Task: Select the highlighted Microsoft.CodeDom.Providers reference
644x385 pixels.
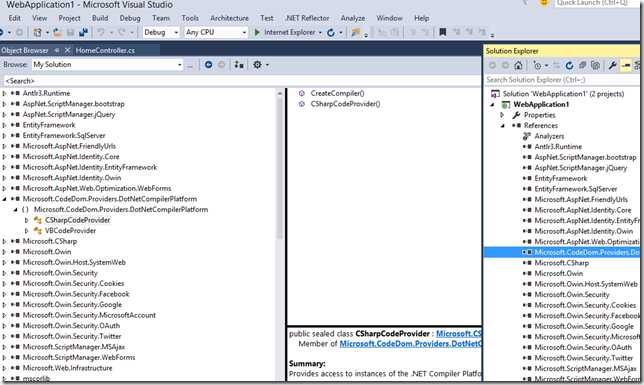Action: [x=561, y=252]
